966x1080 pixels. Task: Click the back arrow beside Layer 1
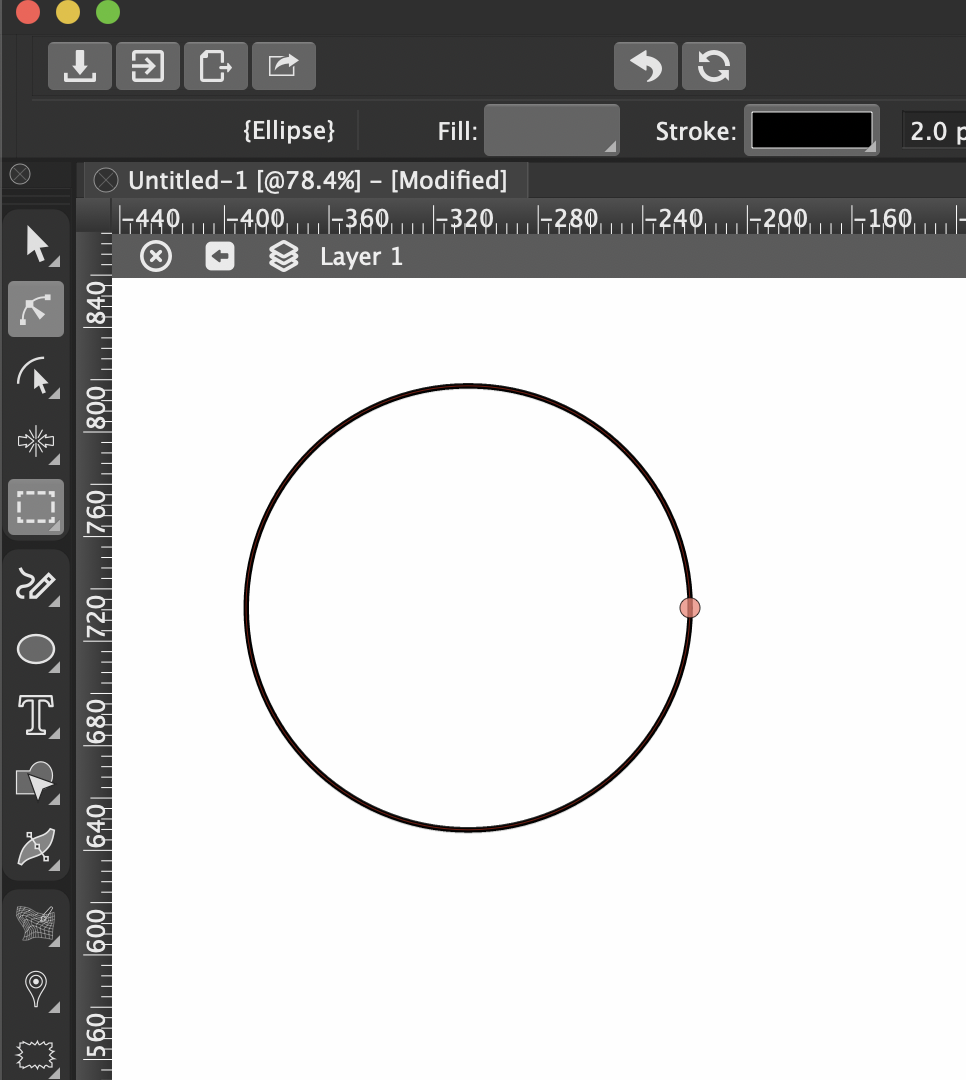pos(220,257)
